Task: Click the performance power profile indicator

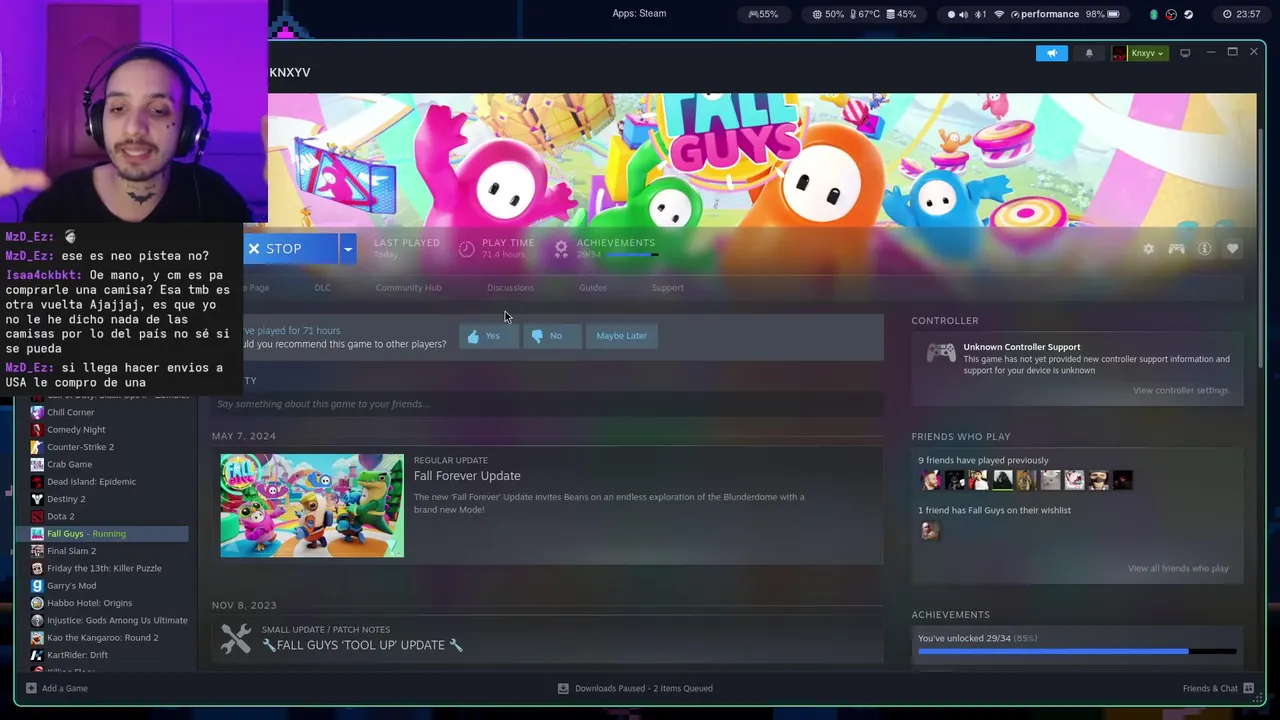Action: coord(1044,14)
